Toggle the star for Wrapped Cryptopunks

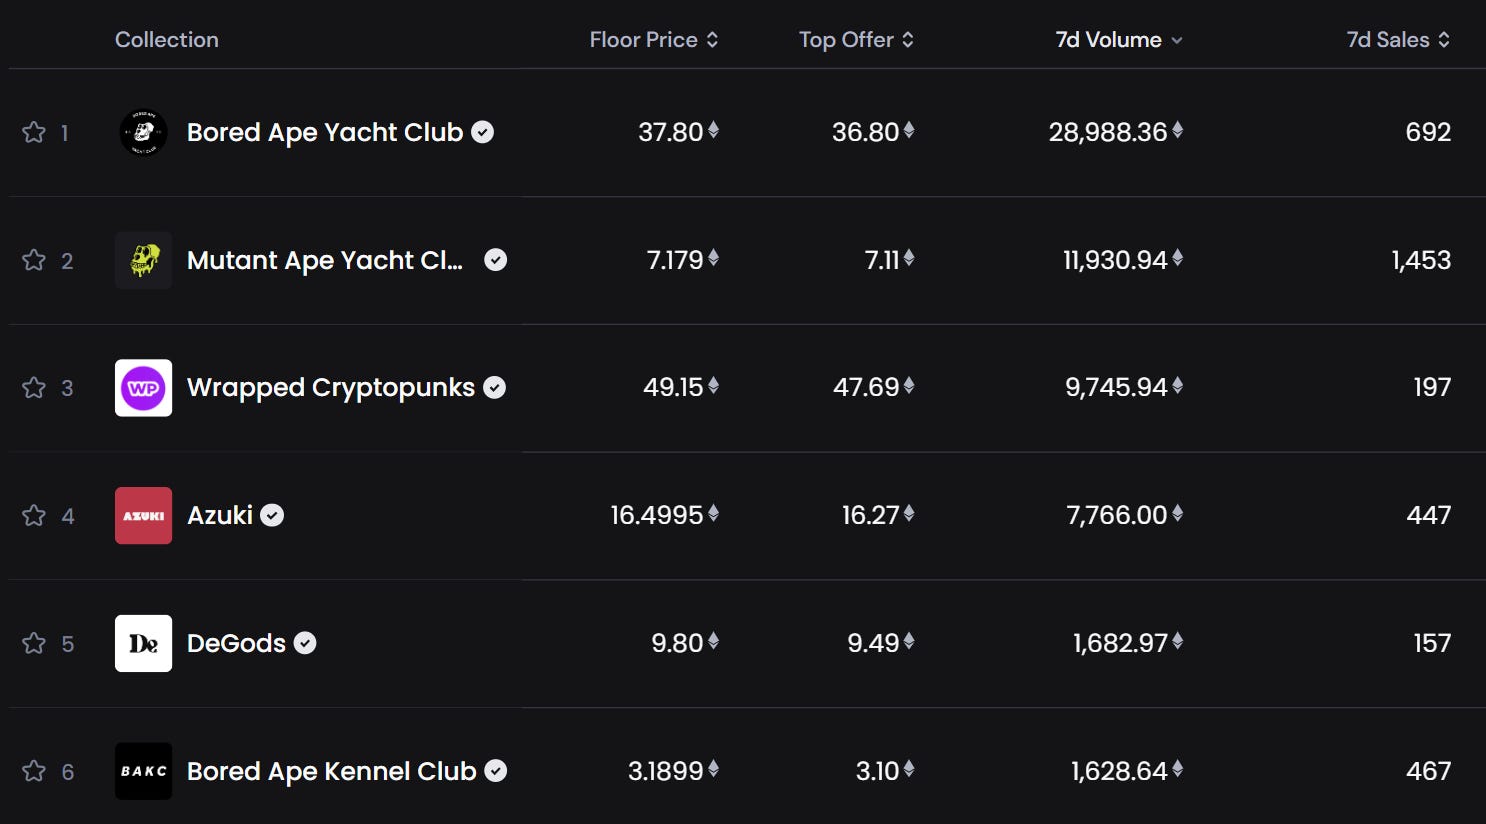pos(34,388)
